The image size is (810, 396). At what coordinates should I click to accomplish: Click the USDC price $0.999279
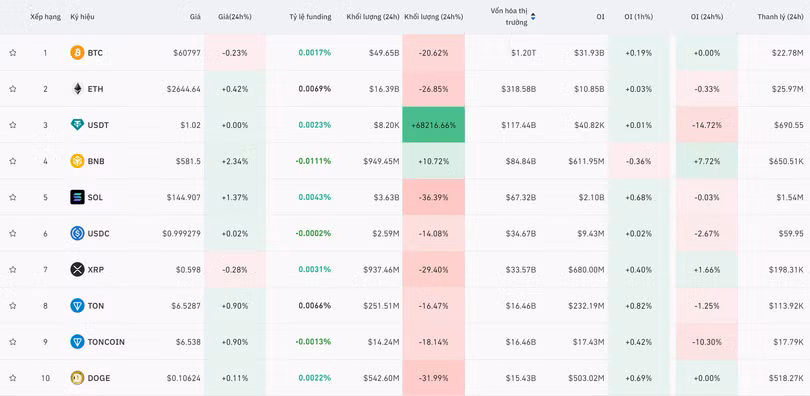point(181,233)
